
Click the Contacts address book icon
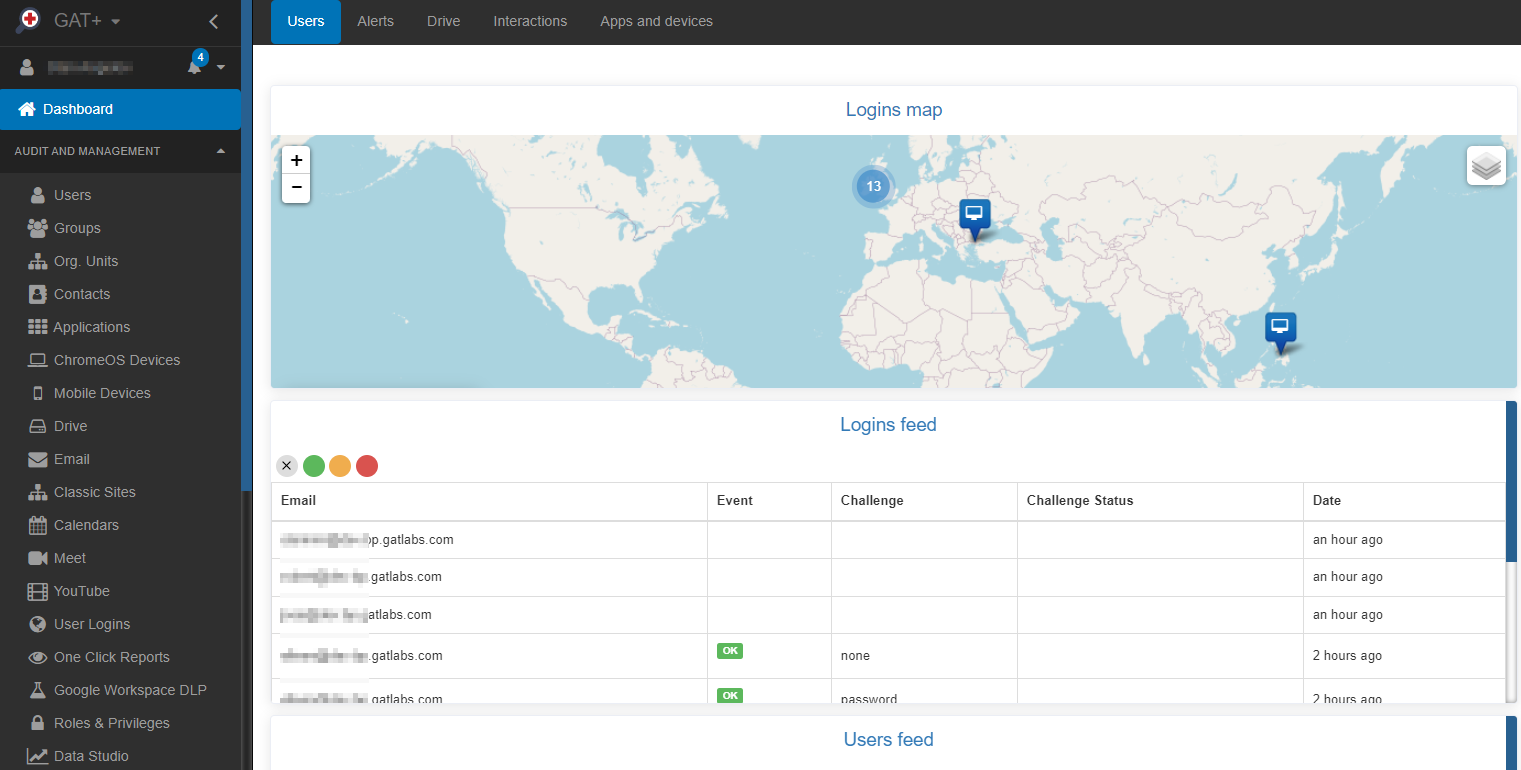38,294
